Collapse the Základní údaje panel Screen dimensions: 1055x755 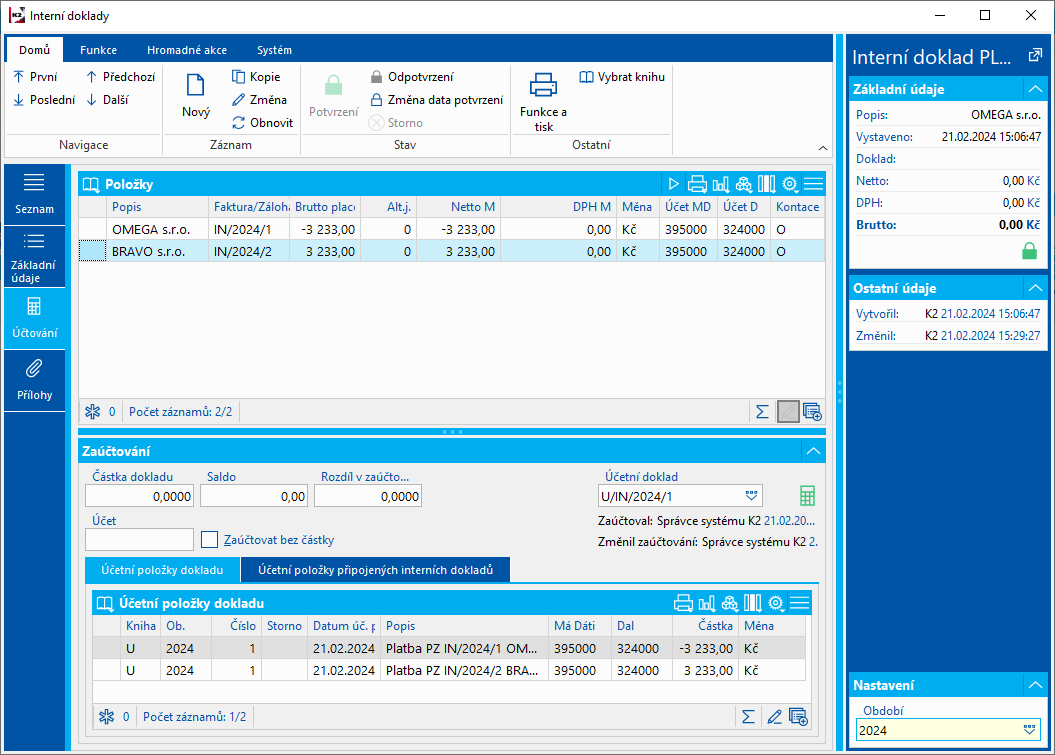[x=1033, y=89]
